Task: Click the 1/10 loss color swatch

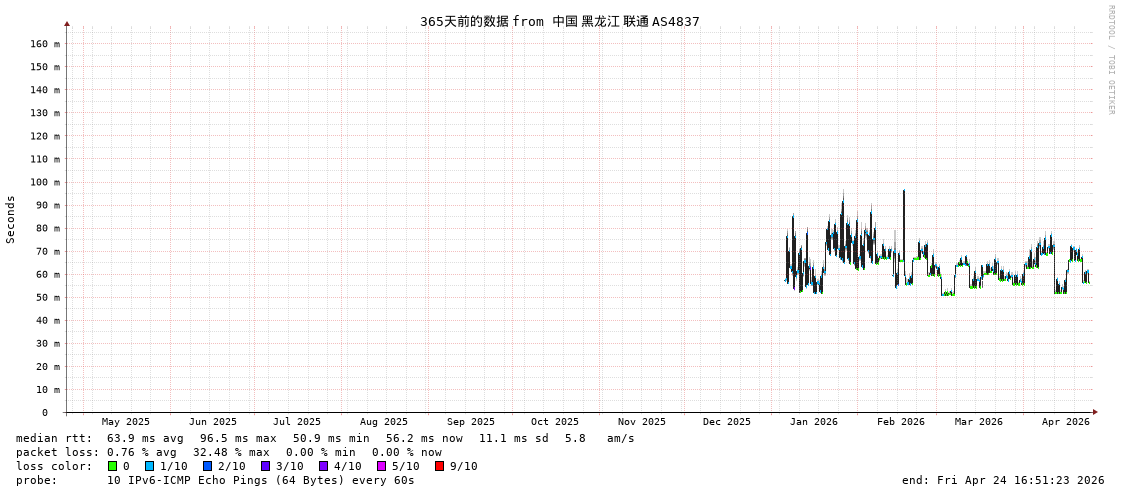Action: point(150,466)
